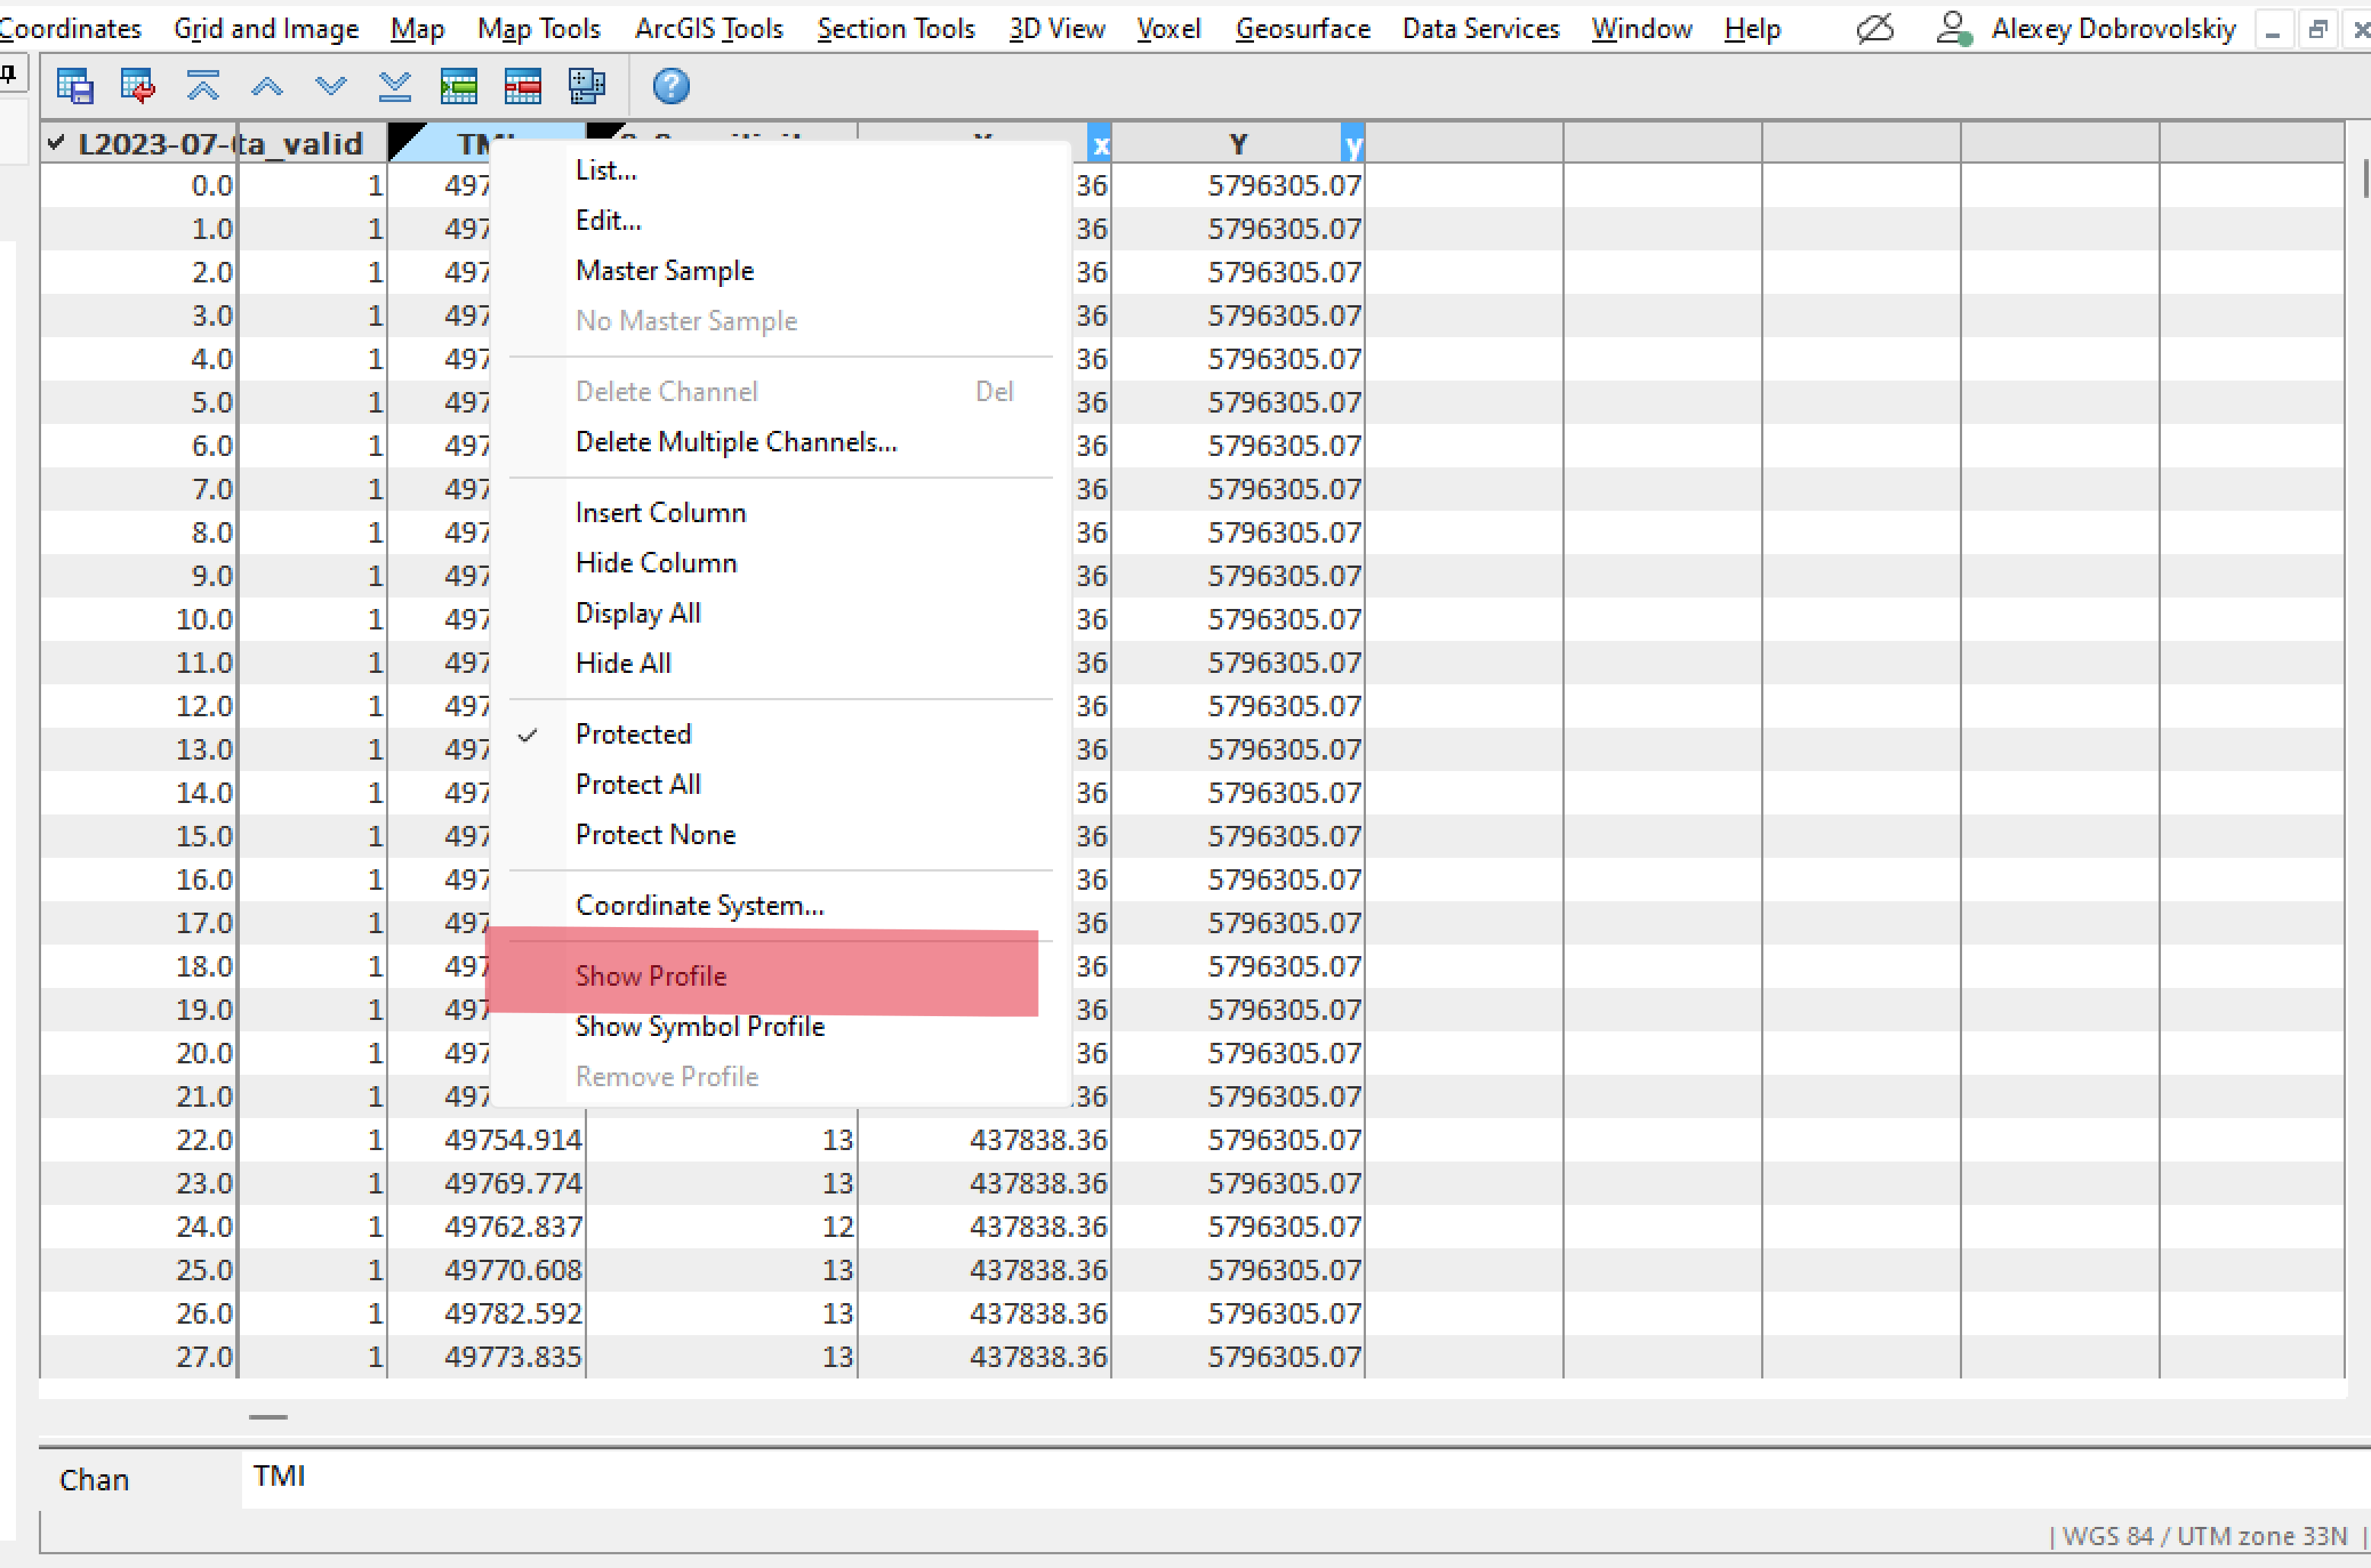The image size is (2371, 1568).
Task: Choose Protect None from the context menu
Action: (655, 834)
